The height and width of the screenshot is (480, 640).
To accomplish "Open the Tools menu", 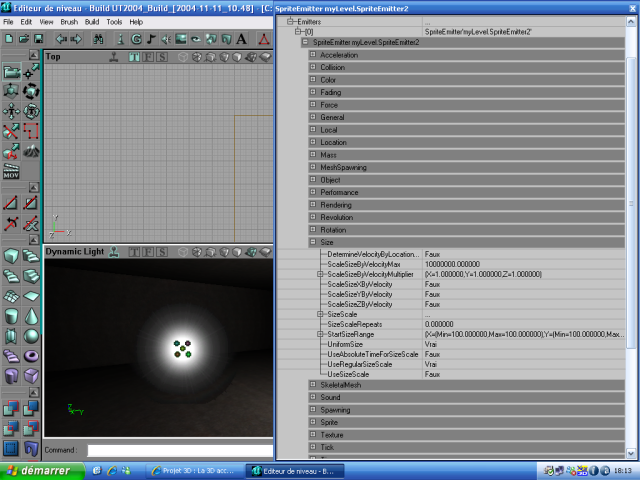I will click(x=115, y=21).
